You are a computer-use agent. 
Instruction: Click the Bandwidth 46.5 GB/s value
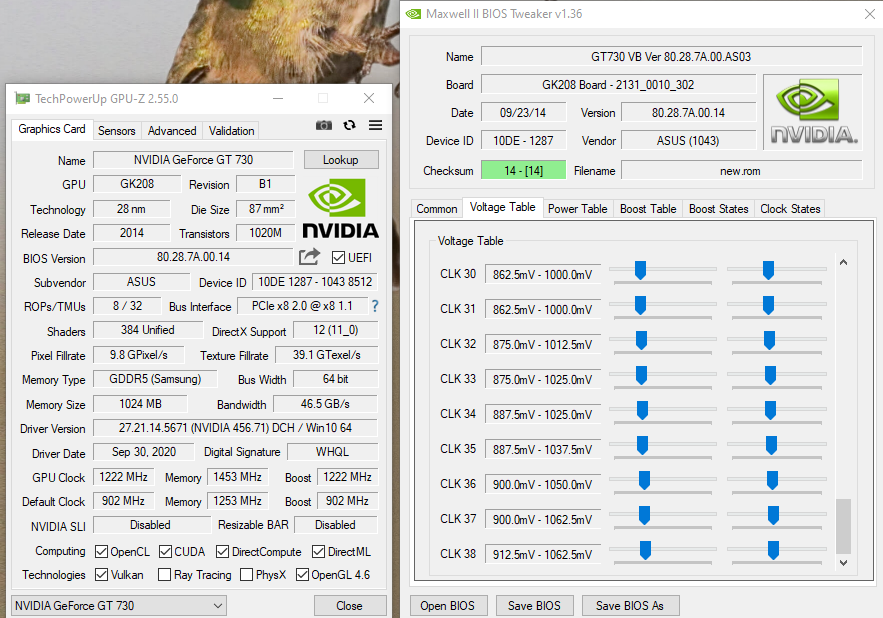click(325, 404)
